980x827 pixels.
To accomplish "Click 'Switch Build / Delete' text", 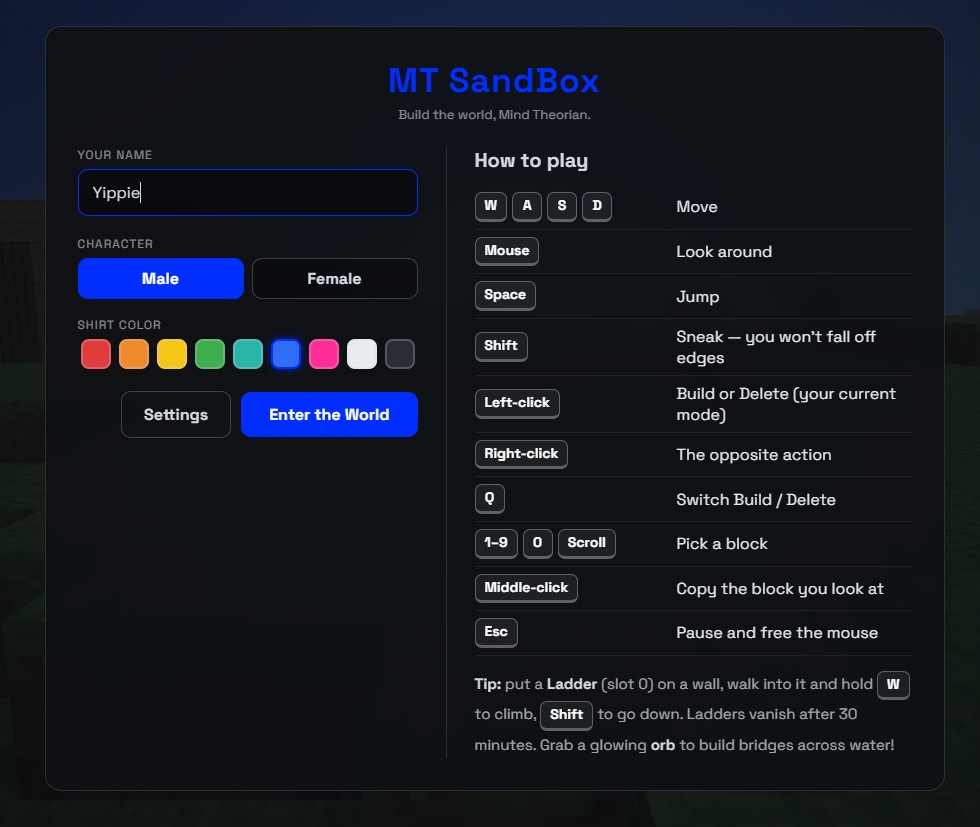I will click(x=756, y=500).
